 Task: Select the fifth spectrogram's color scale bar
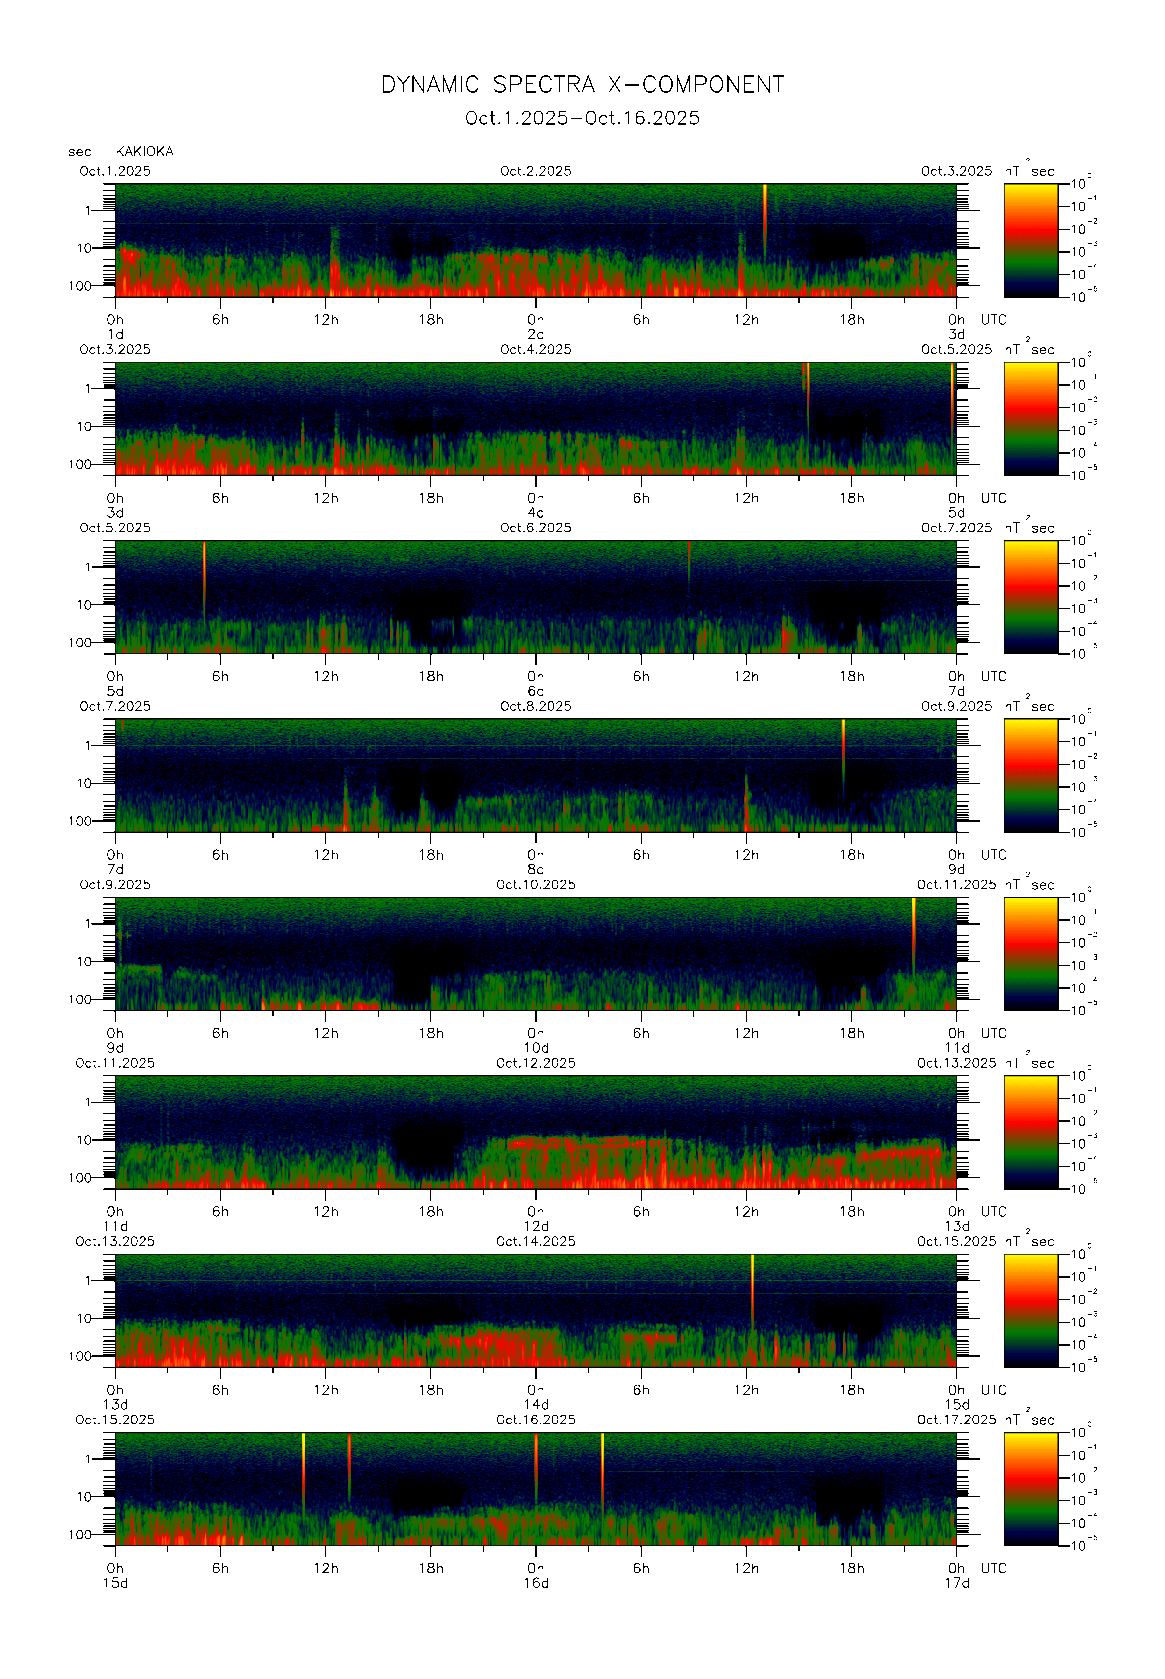point(1030,952)
